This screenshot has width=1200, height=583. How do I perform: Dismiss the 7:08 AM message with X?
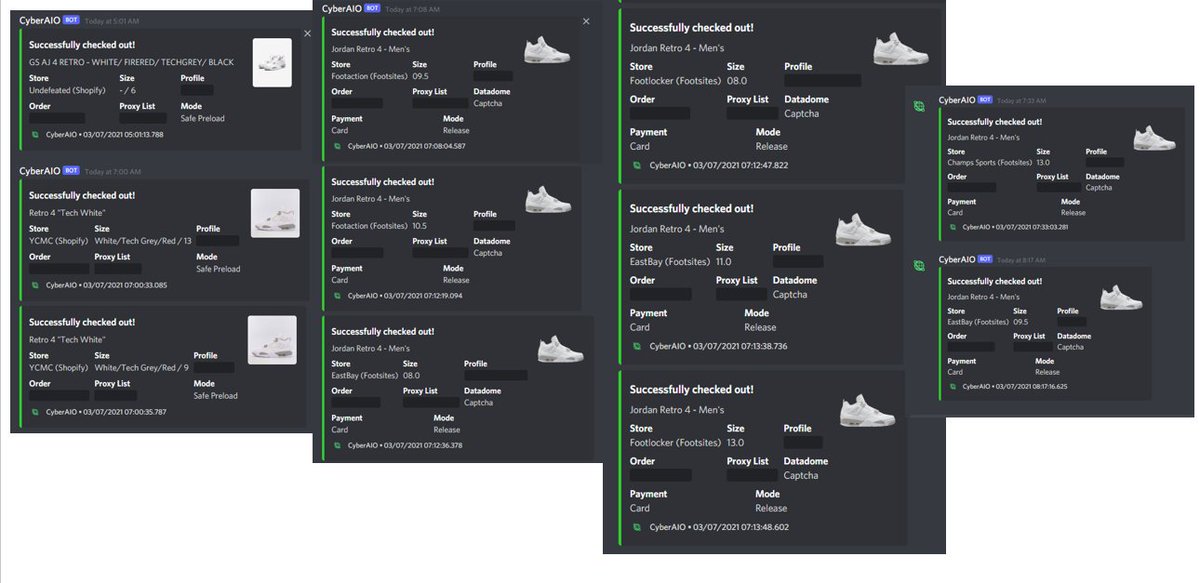[x=586, y=21]
